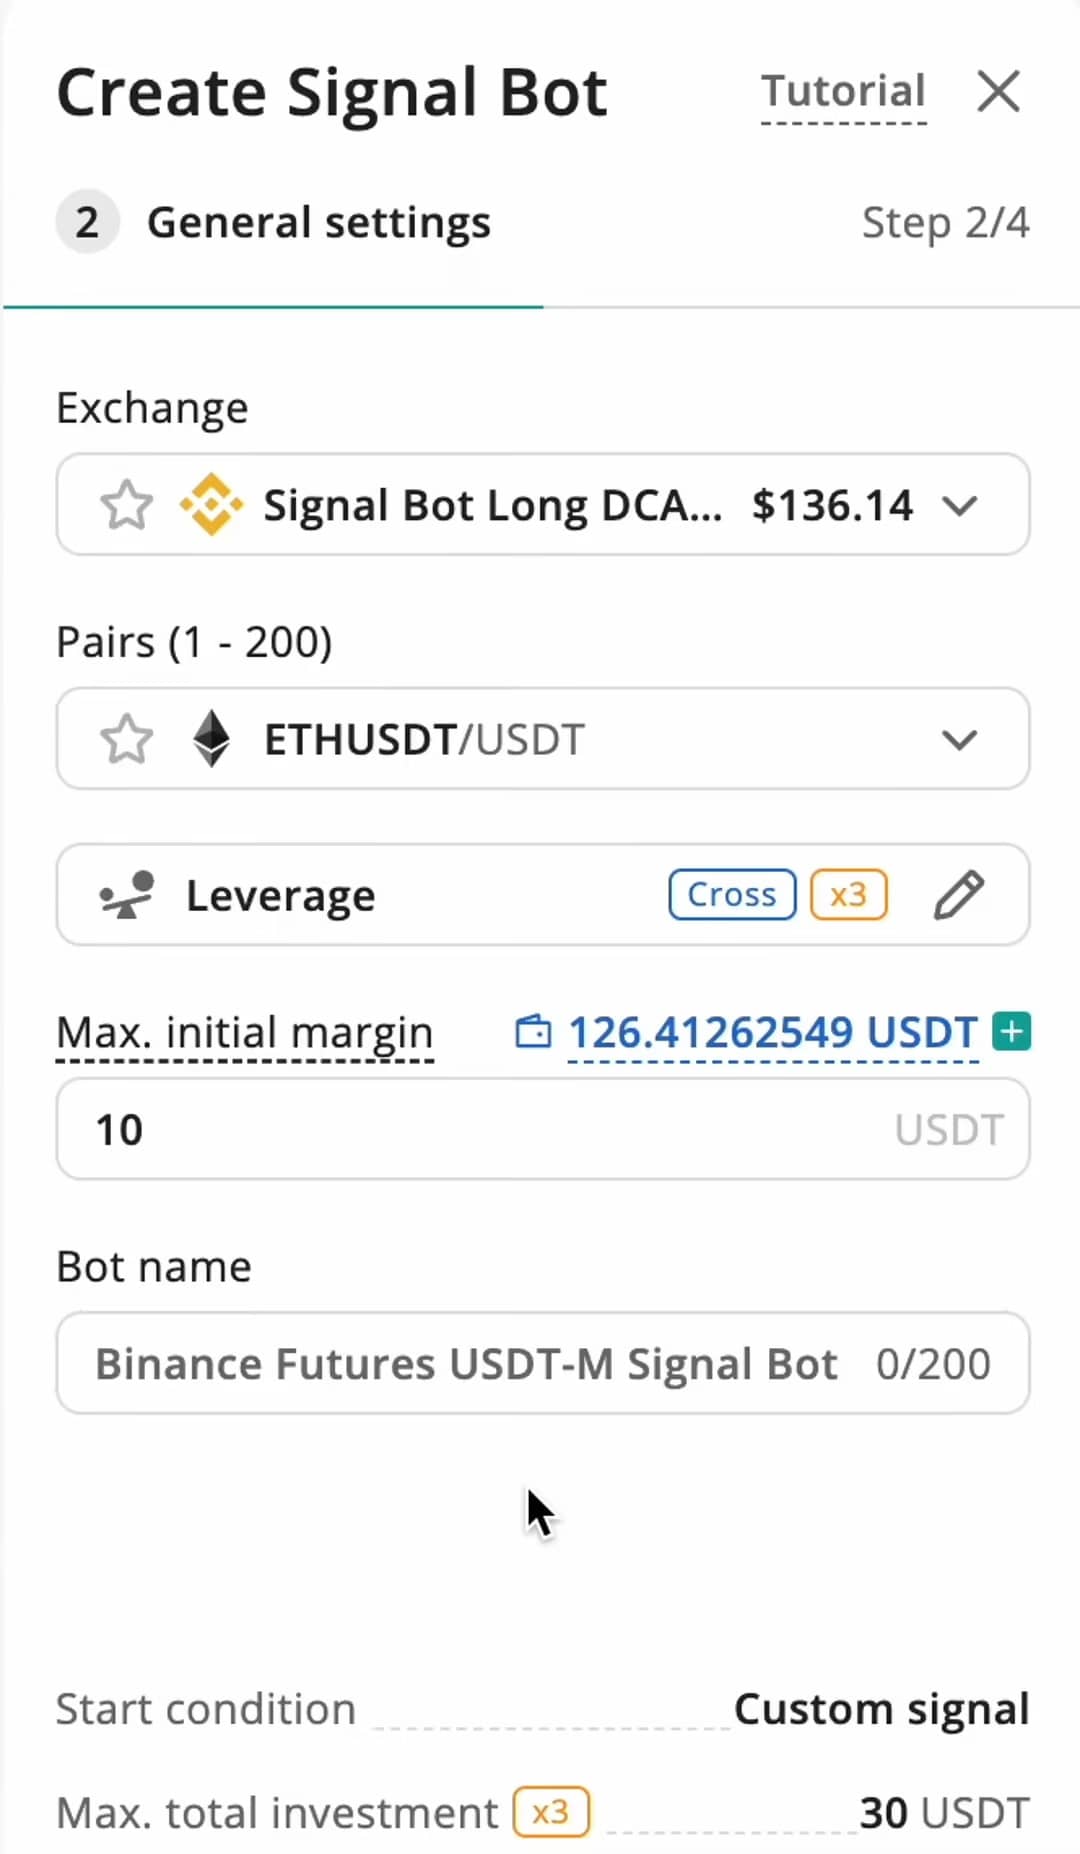Close the Create Signal Bot panel
This screenshot has width=1080, height=1854.
(x=998, y=92)
